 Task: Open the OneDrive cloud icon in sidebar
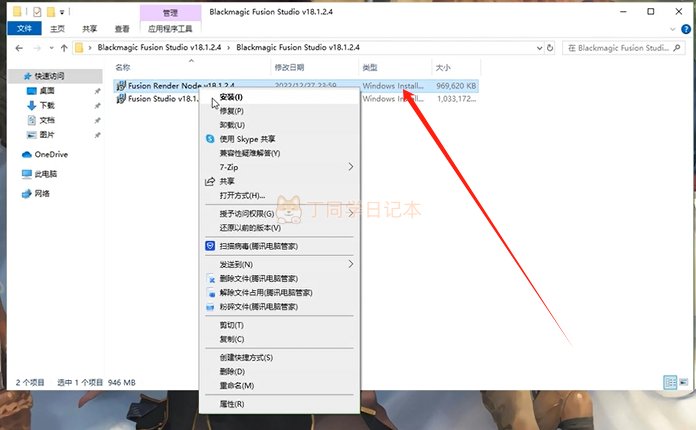click(x=27, y=154)
